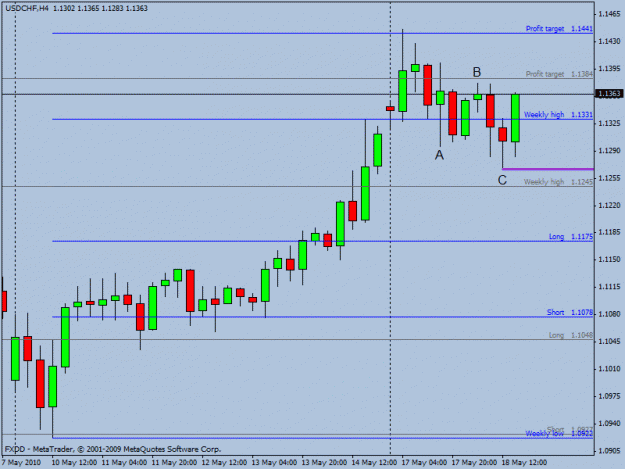Screen dimensions: 625x469
Task: Click the '11 May 04:00' time axis label
Action: [124, 462]
